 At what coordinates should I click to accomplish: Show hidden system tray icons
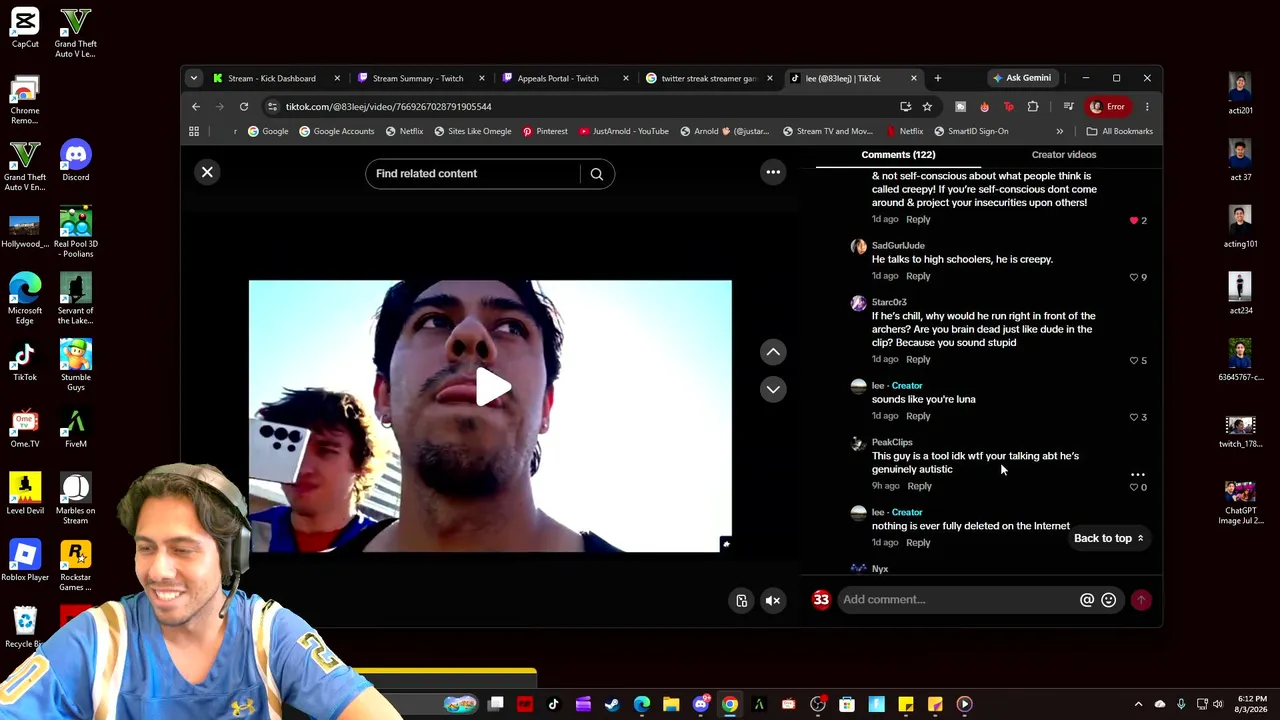[x=1138, y=705]
